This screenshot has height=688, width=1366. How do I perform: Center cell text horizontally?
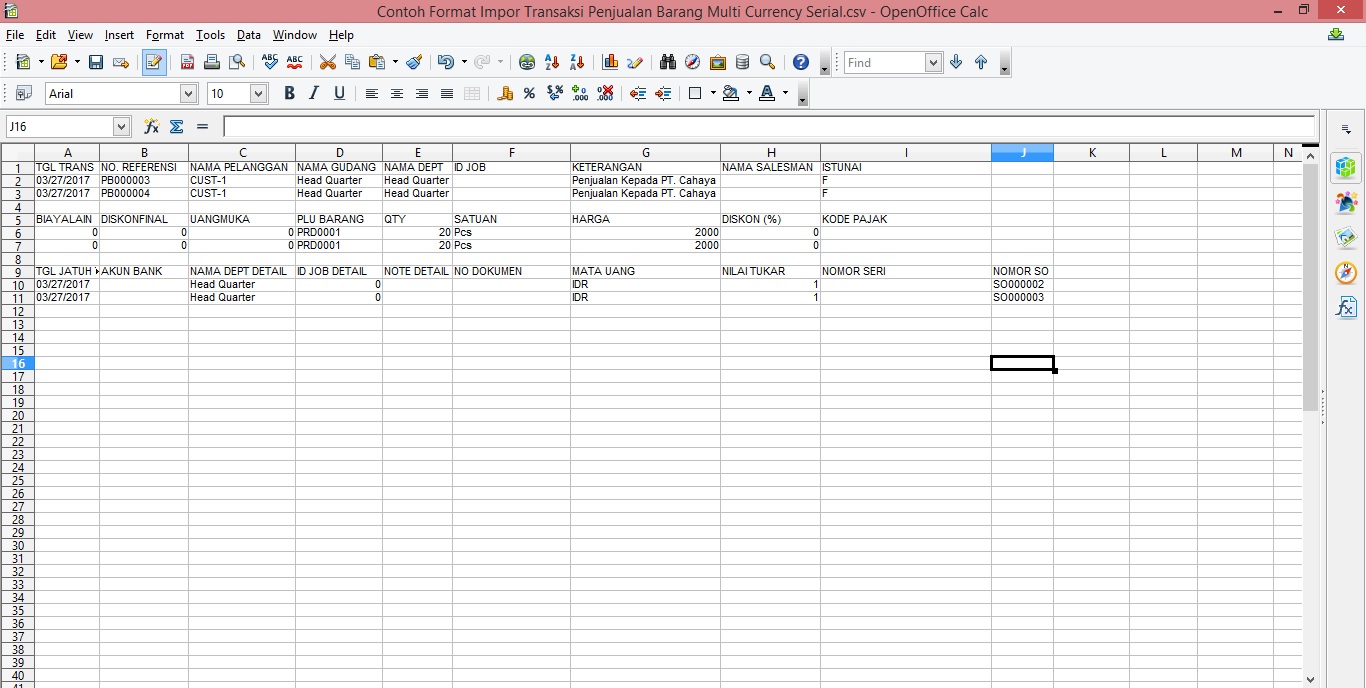tap(396, 93)
